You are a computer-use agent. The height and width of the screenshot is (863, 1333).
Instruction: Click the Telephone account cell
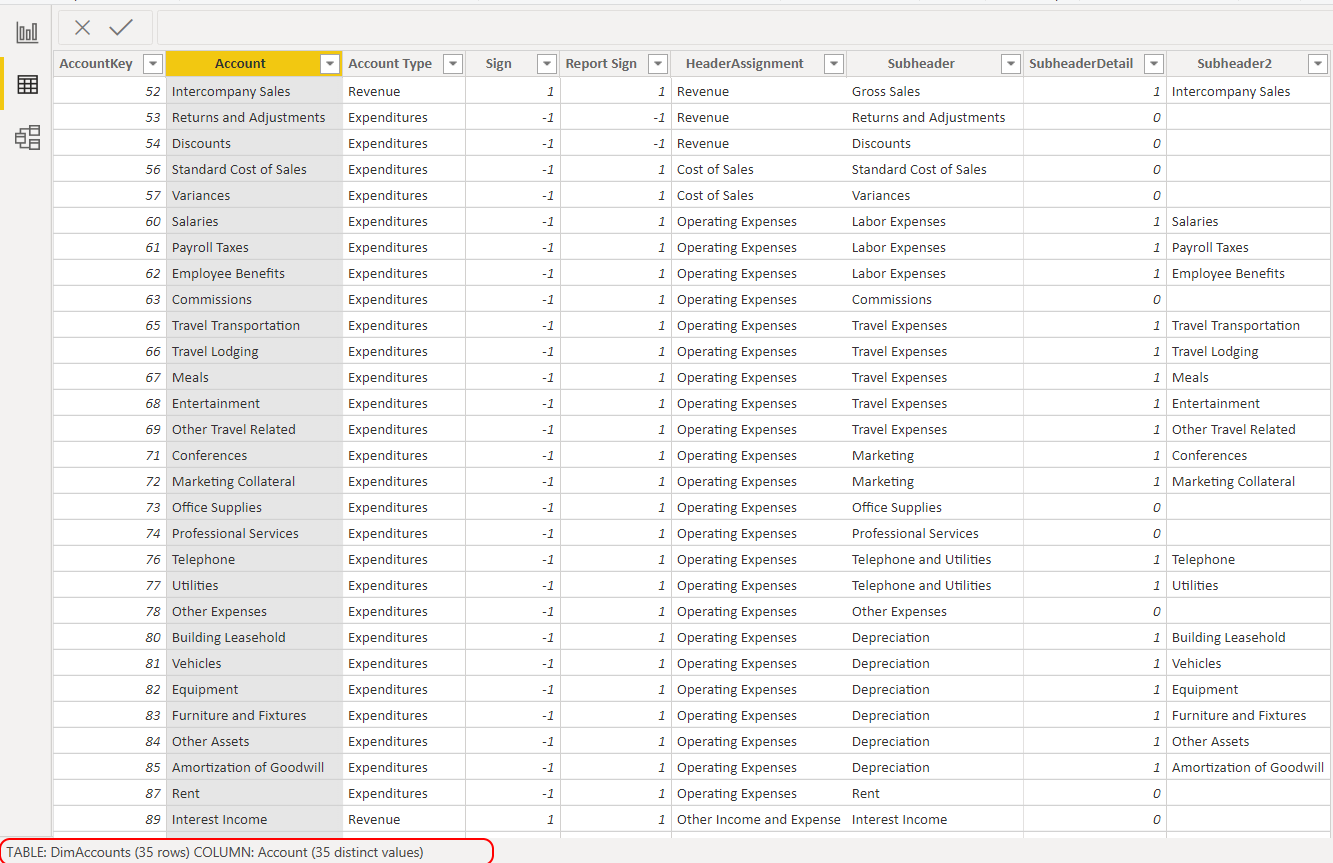[254, 559]
